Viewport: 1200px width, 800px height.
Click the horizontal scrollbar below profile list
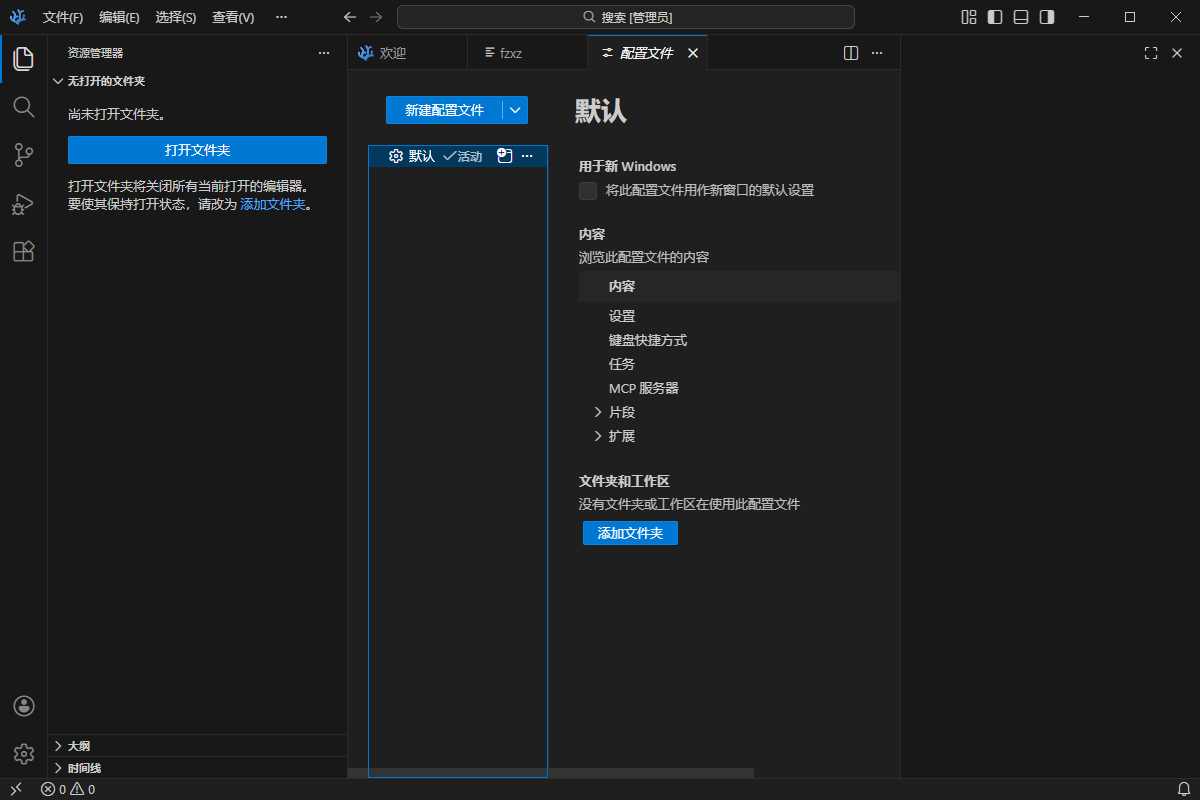(x=550, y=773)
